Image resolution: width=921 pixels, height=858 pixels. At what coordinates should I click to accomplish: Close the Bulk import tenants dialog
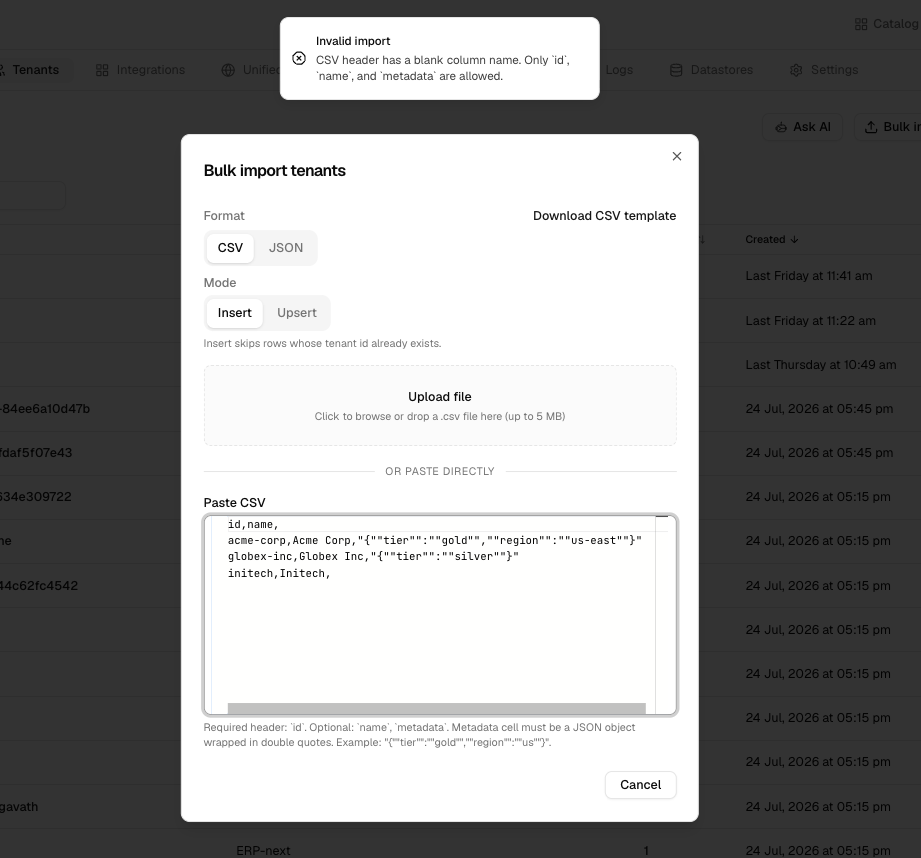(x=677, y=156)
